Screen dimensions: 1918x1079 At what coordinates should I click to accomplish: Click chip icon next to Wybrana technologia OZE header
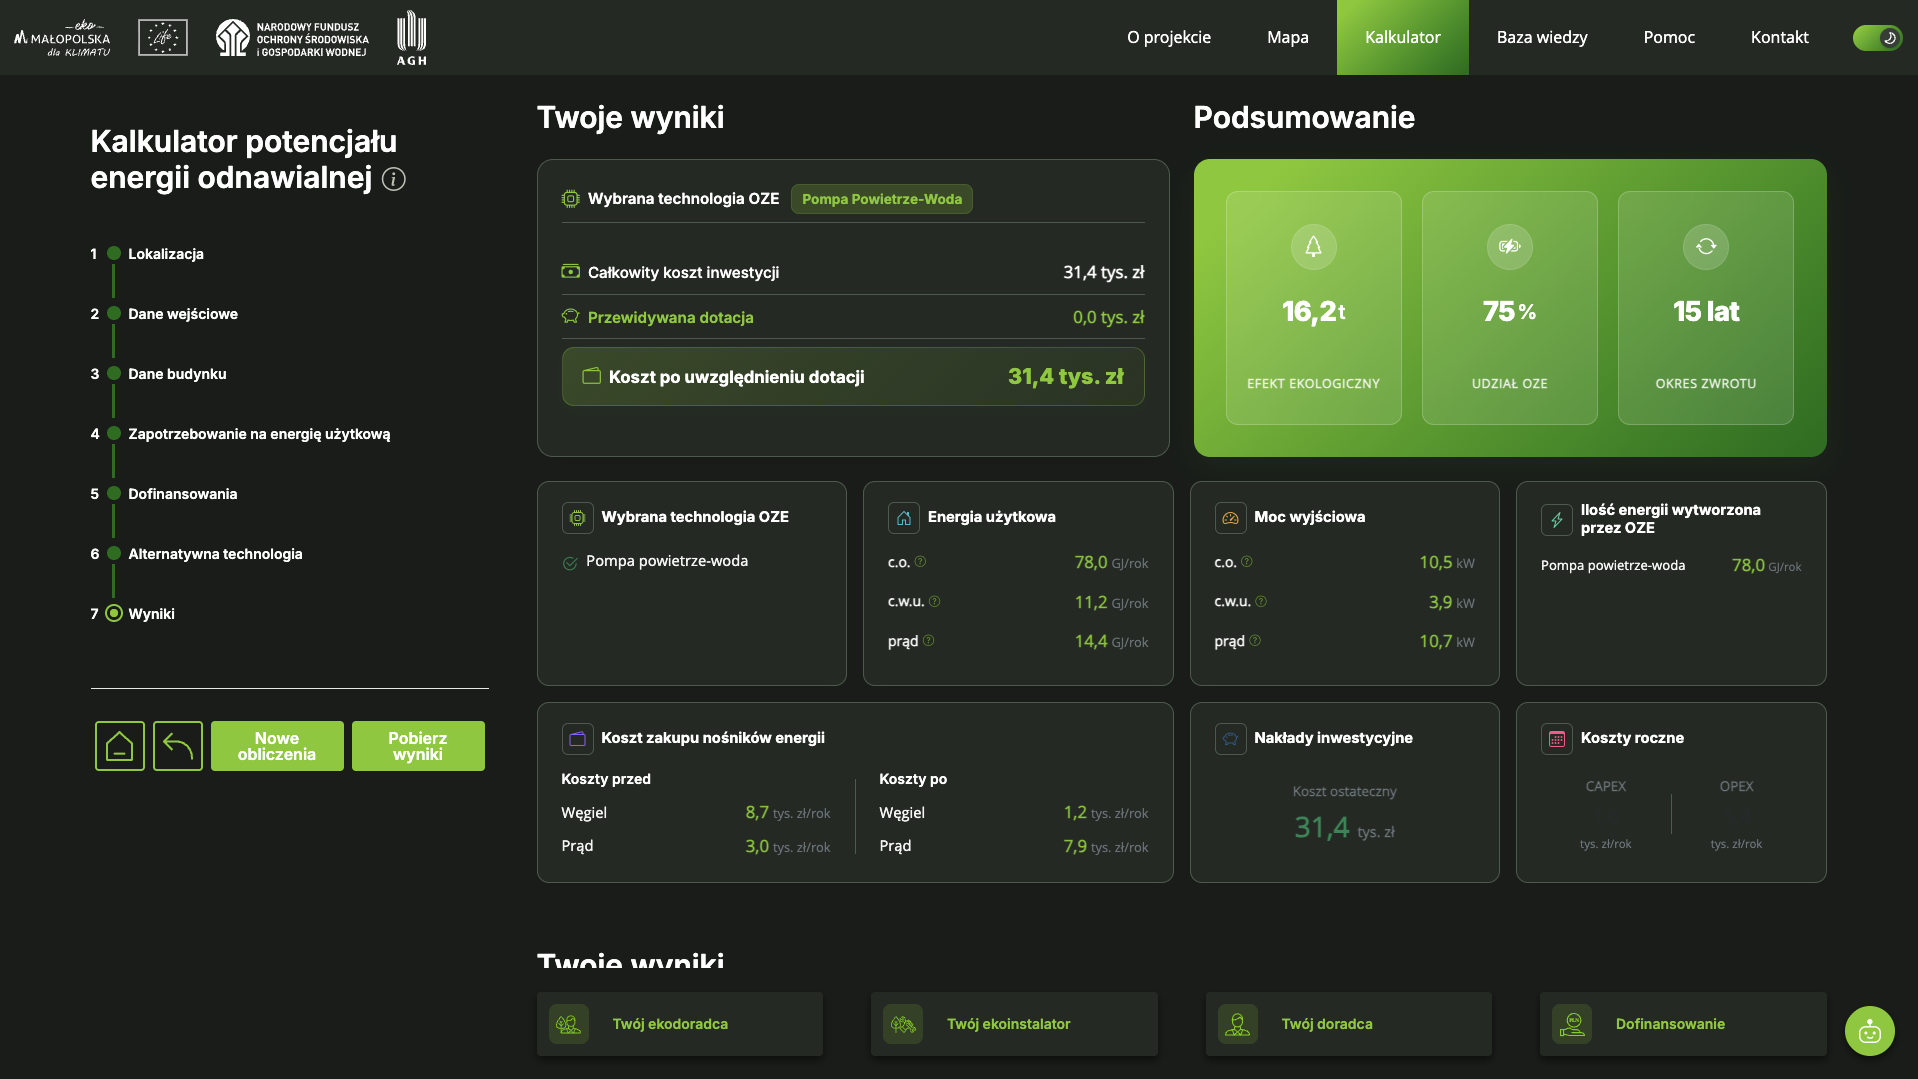click(570, 199)
